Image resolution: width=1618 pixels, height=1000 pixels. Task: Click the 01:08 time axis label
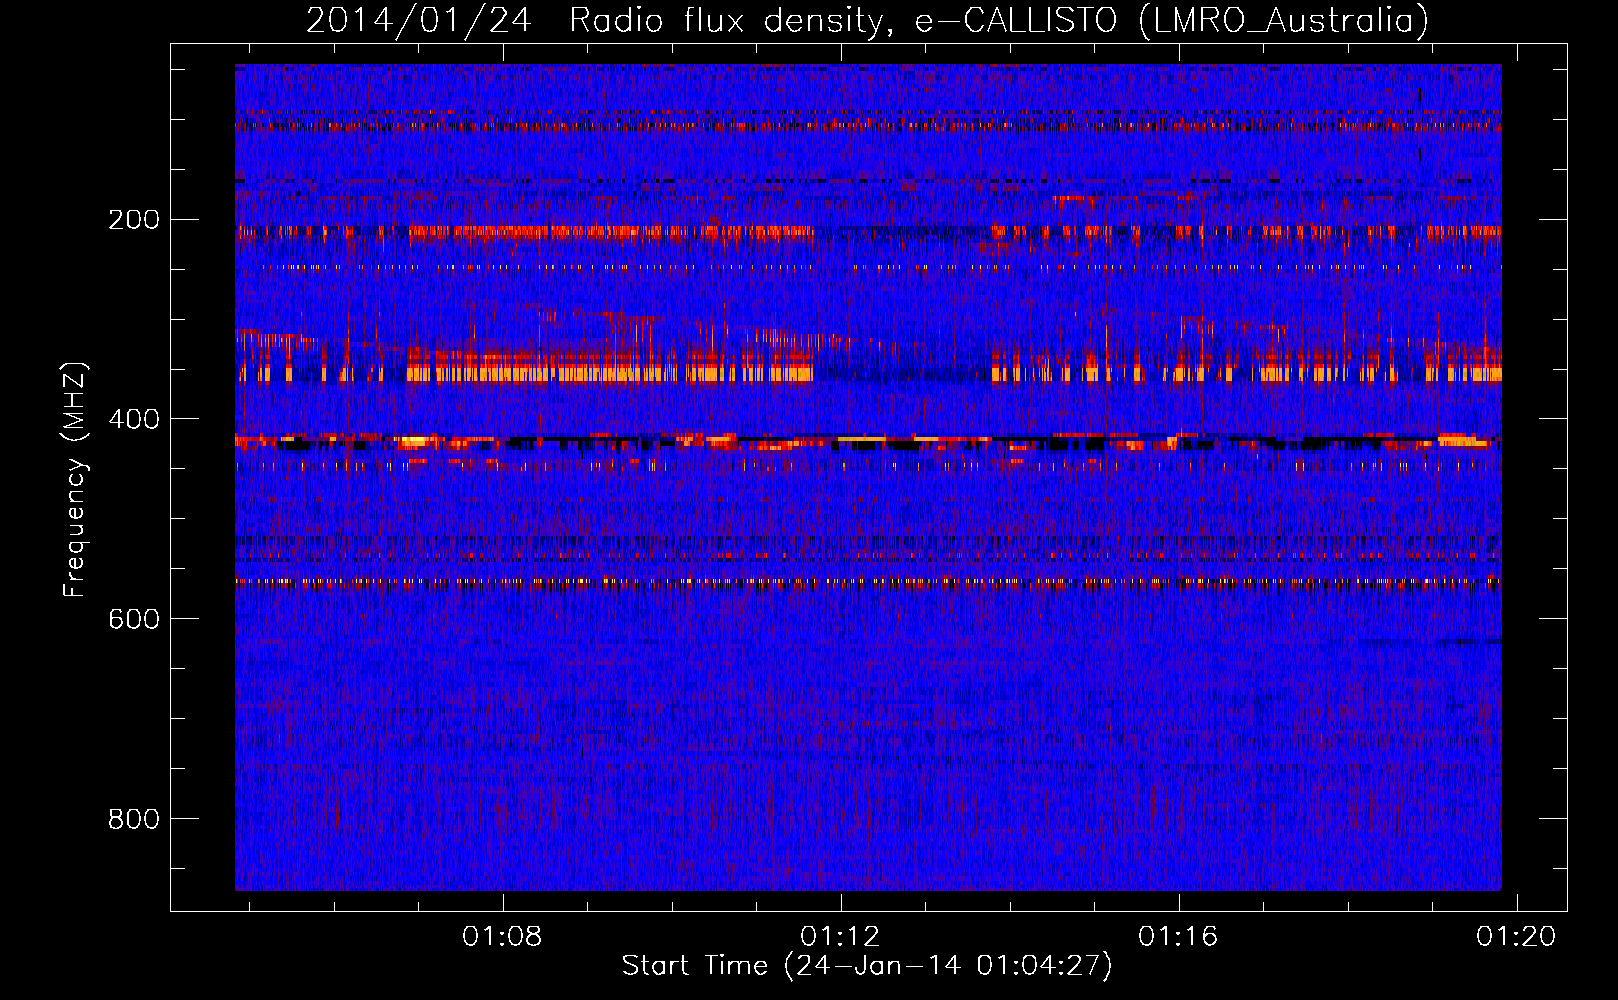point(502,936)
